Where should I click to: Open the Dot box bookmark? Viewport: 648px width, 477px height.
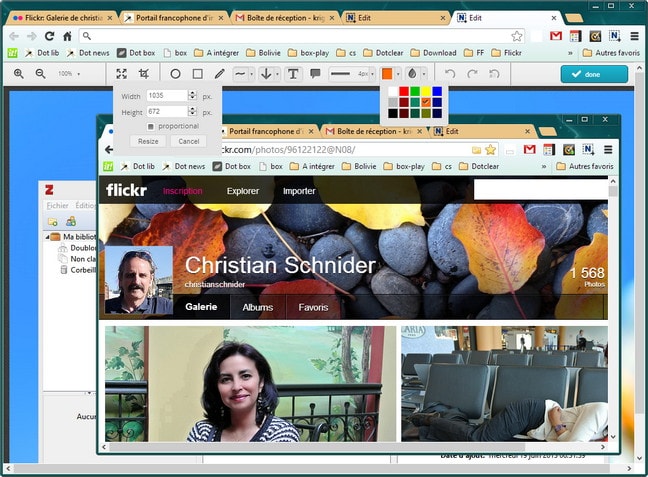136,53
